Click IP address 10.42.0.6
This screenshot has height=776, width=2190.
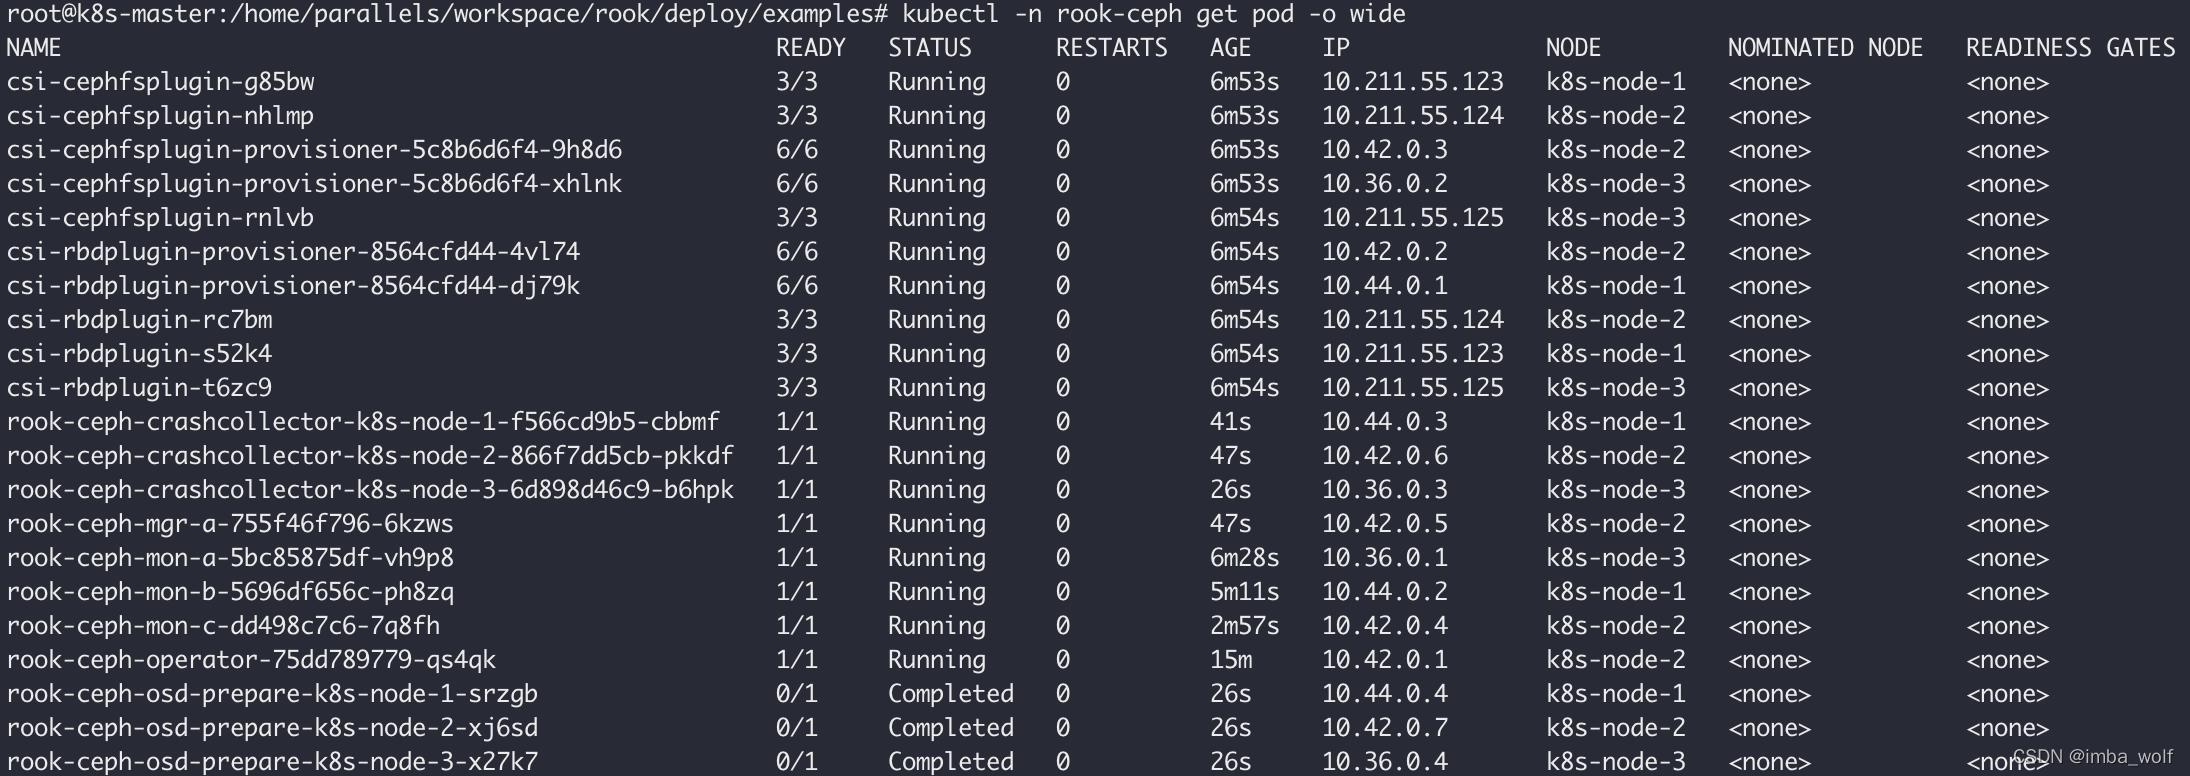point(1385,456)
